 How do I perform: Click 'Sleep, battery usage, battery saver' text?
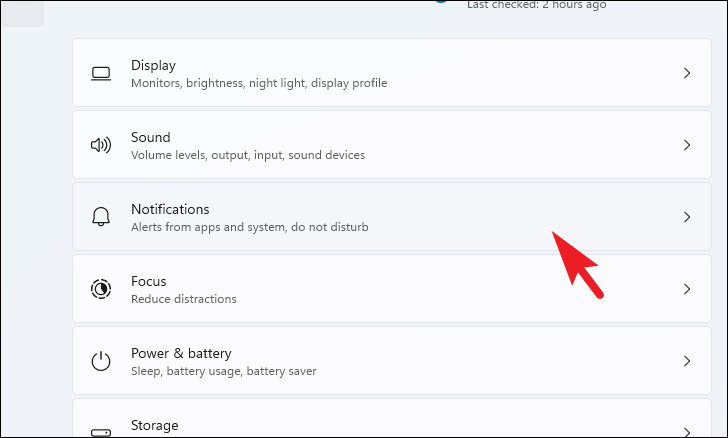click(x=224, y=371)
